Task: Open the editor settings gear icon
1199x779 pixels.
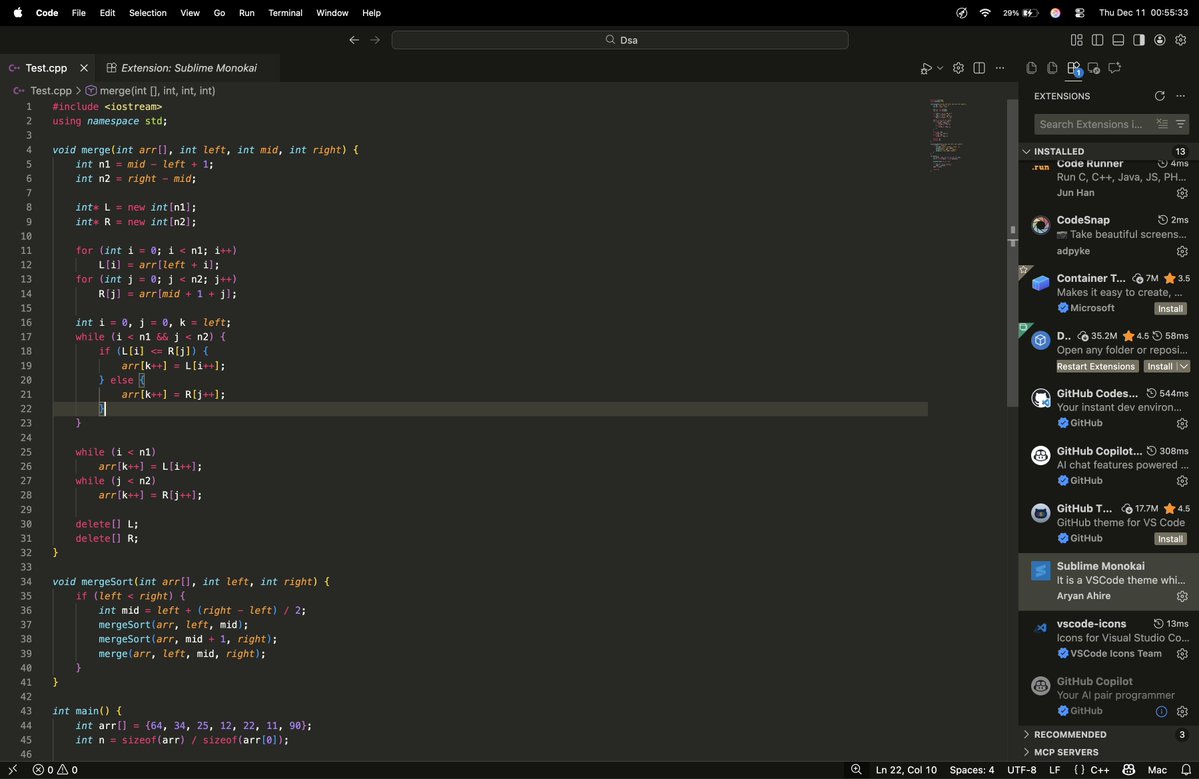Action: coord(957,68)
